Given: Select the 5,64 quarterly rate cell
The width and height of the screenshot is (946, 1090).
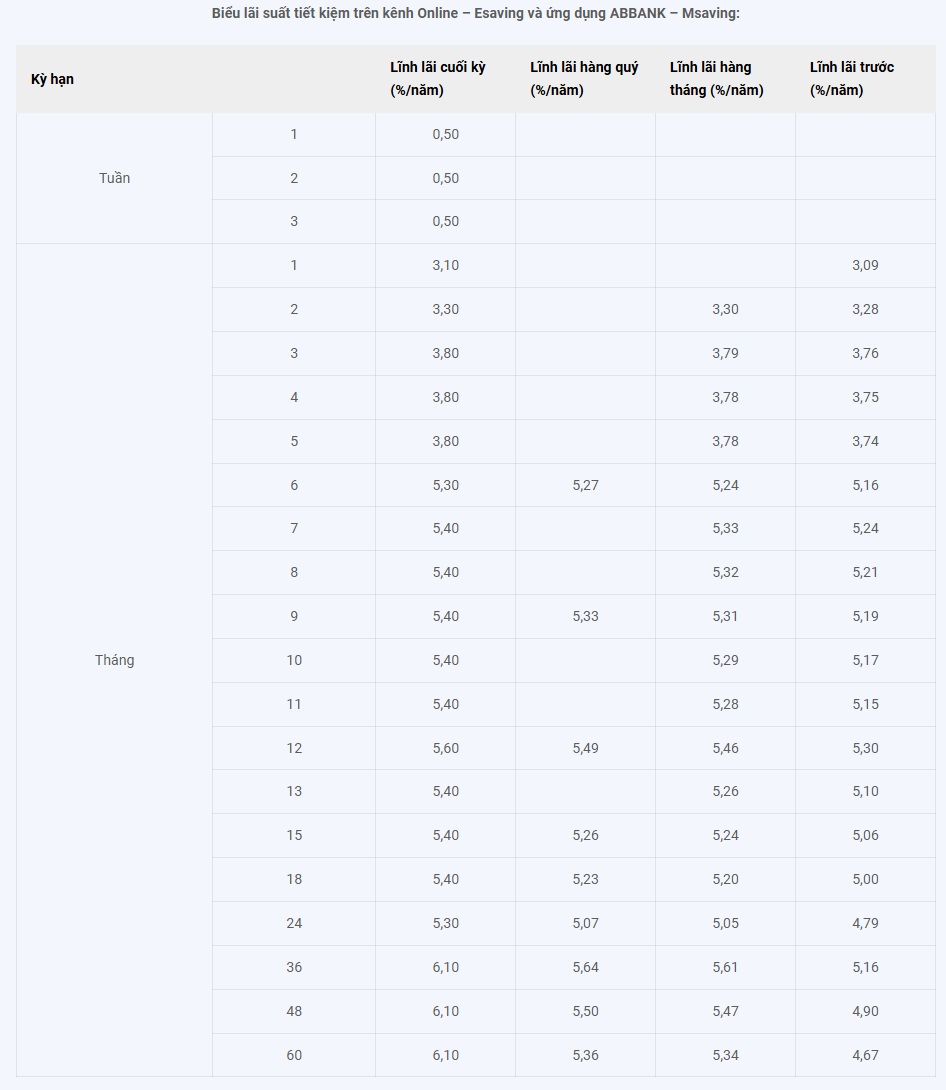Looking at the screenshot, I should click(x=585, y=967).
